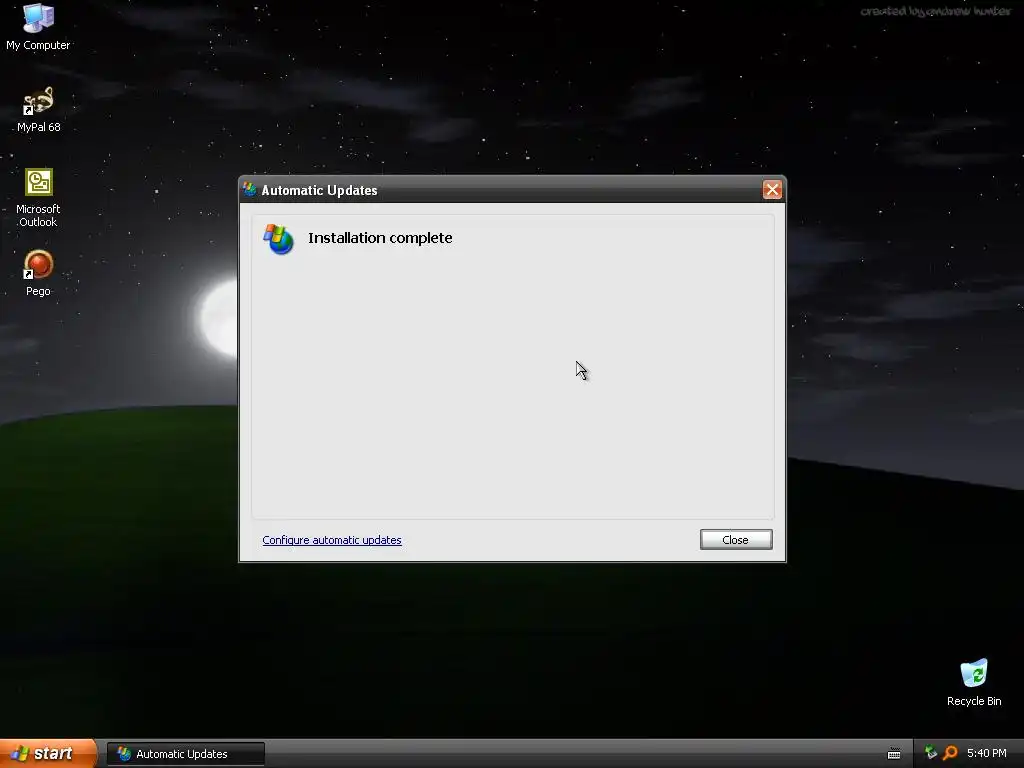Select the Microsoft Outlook desktop icon
Viewport: 1024px width, 768px height.
pyautogui.click(x=38, y=198)
